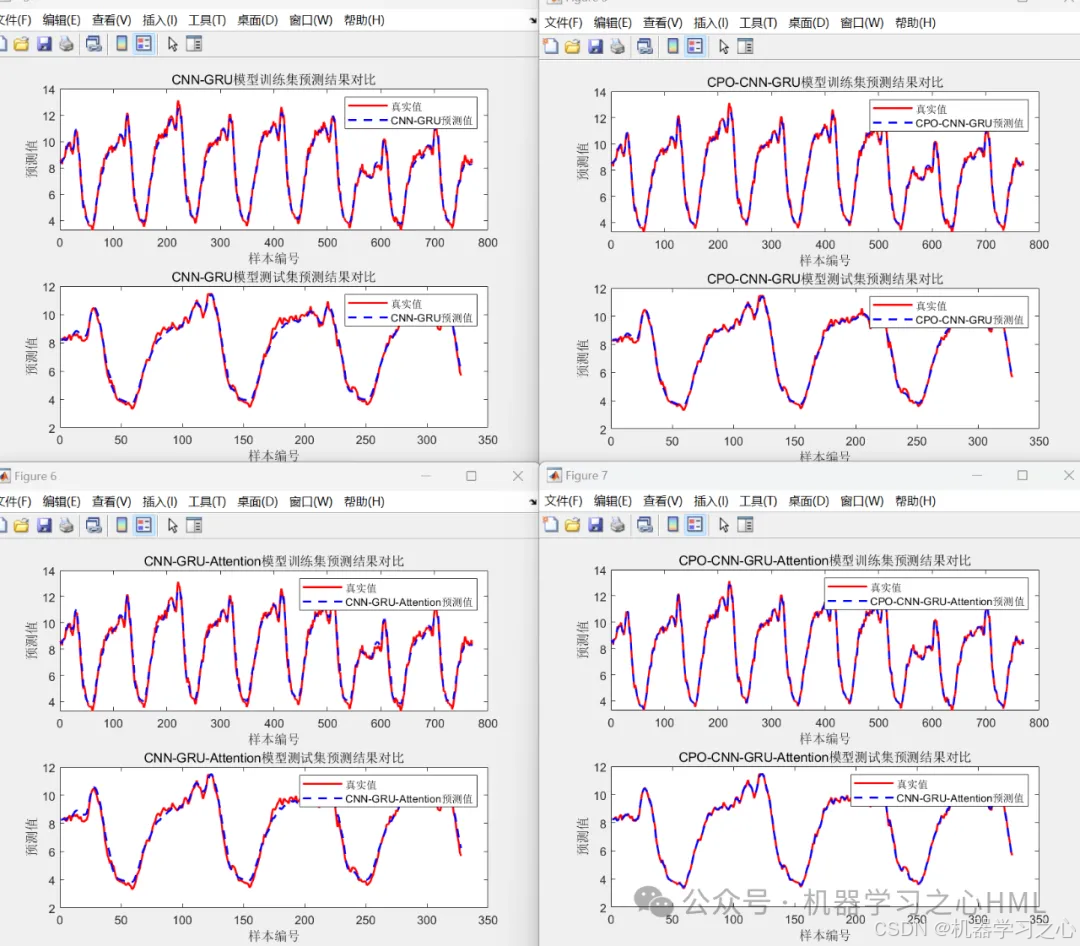Viewport: 1080px width, 946px height.
Task: Save Figure 7 with the floppy disk icon
Action: click(x=595, y=525)
